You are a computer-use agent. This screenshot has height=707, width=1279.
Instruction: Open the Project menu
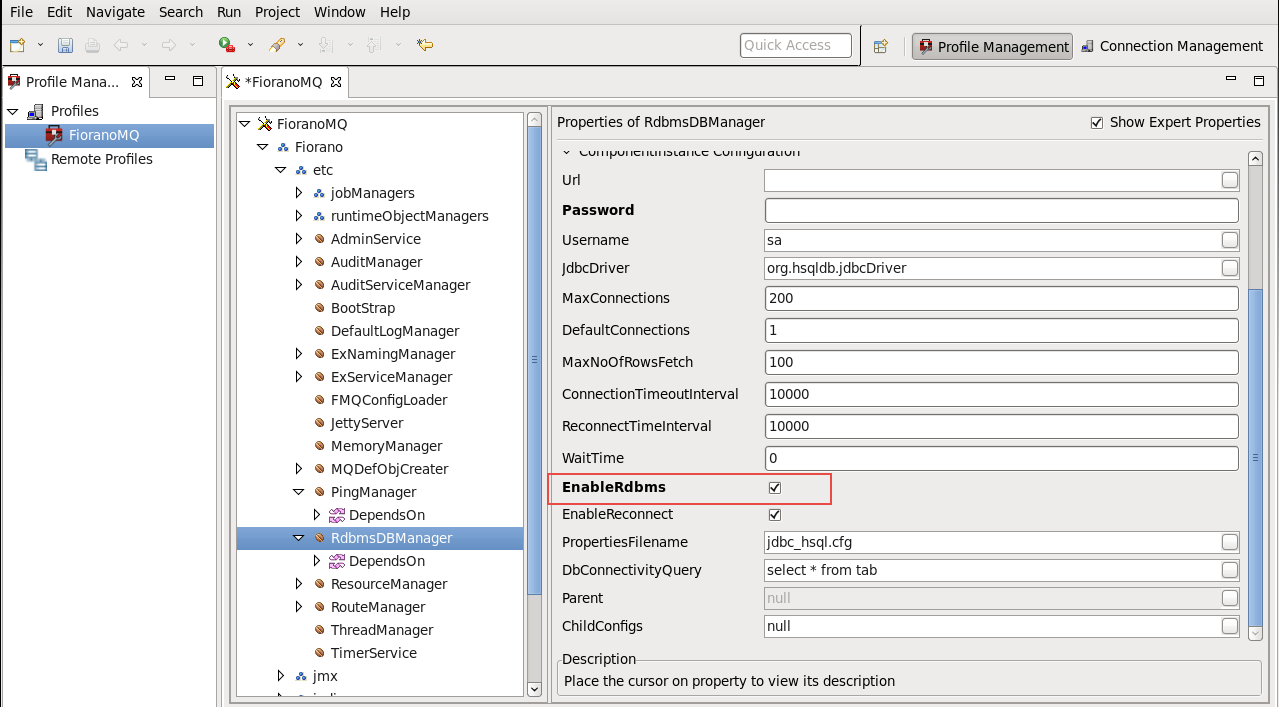pos(277,12)
